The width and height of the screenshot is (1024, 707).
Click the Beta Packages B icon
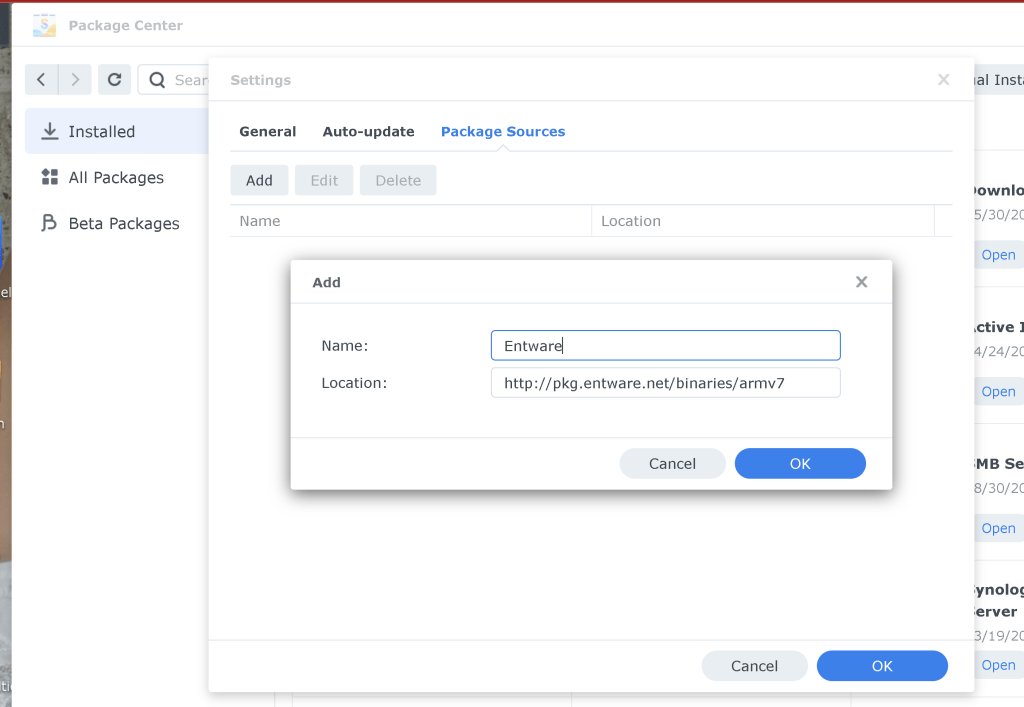pos(49,223)
